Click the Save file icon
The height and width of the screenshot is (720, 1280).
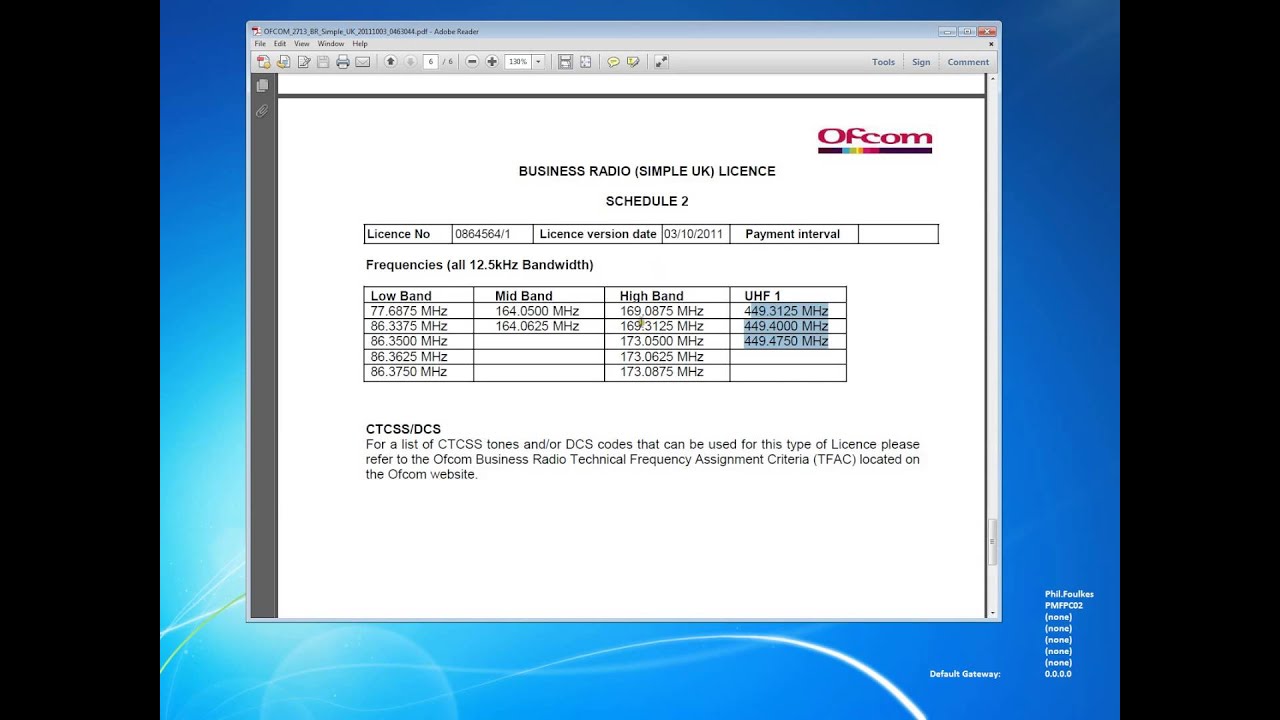pos(323,62)
